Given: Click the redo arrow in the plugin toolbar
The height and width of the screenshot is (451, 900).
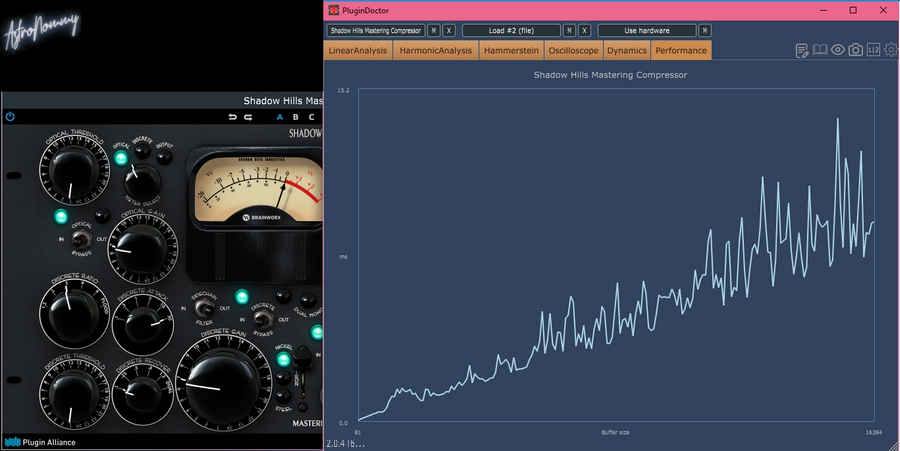Looking at the screenshot, I should [248, 117].
